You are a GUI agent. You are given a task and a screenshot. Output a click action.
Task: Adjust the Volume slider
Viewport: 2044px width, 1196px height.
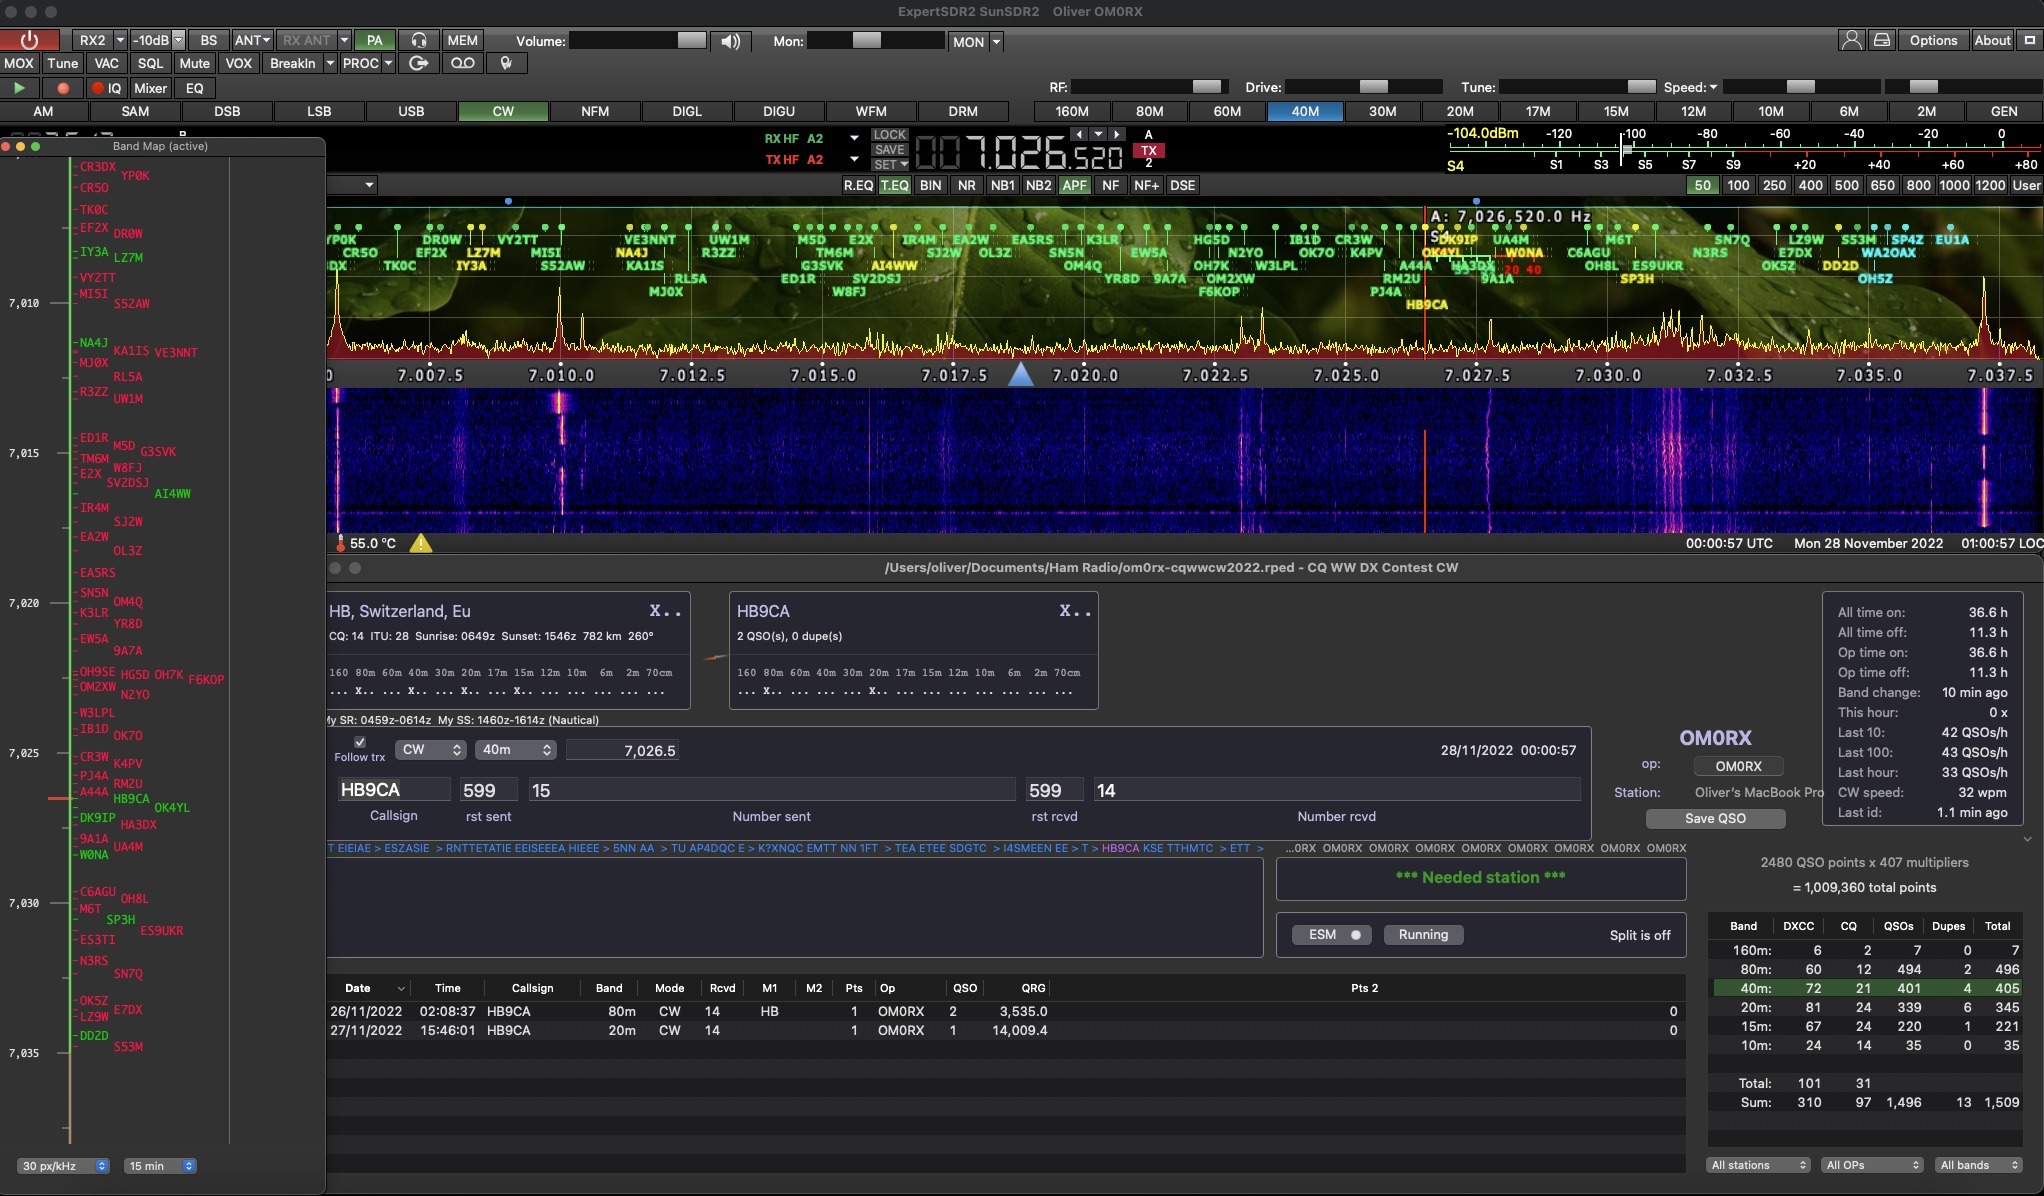(x=638, y=40)
